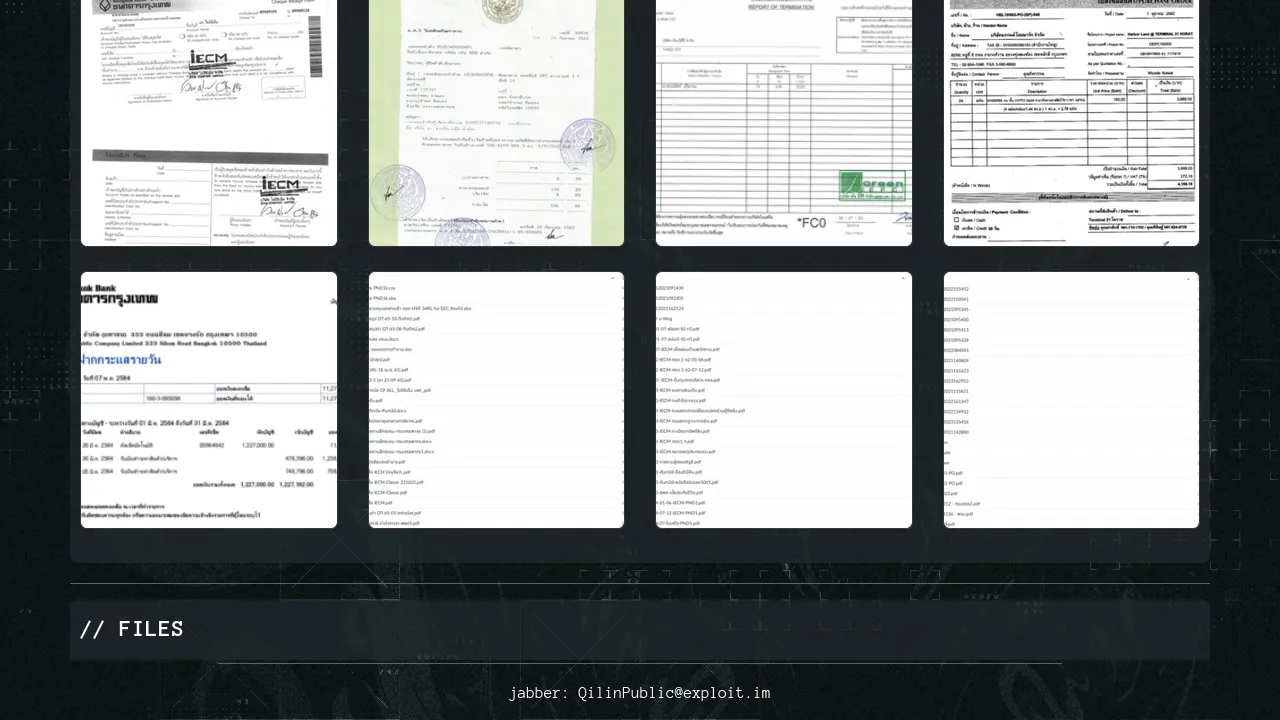The image size is (1280, 720).
Task: Click the unchecked cash checkbox in purchase order
Action: [x=957, y=219]
